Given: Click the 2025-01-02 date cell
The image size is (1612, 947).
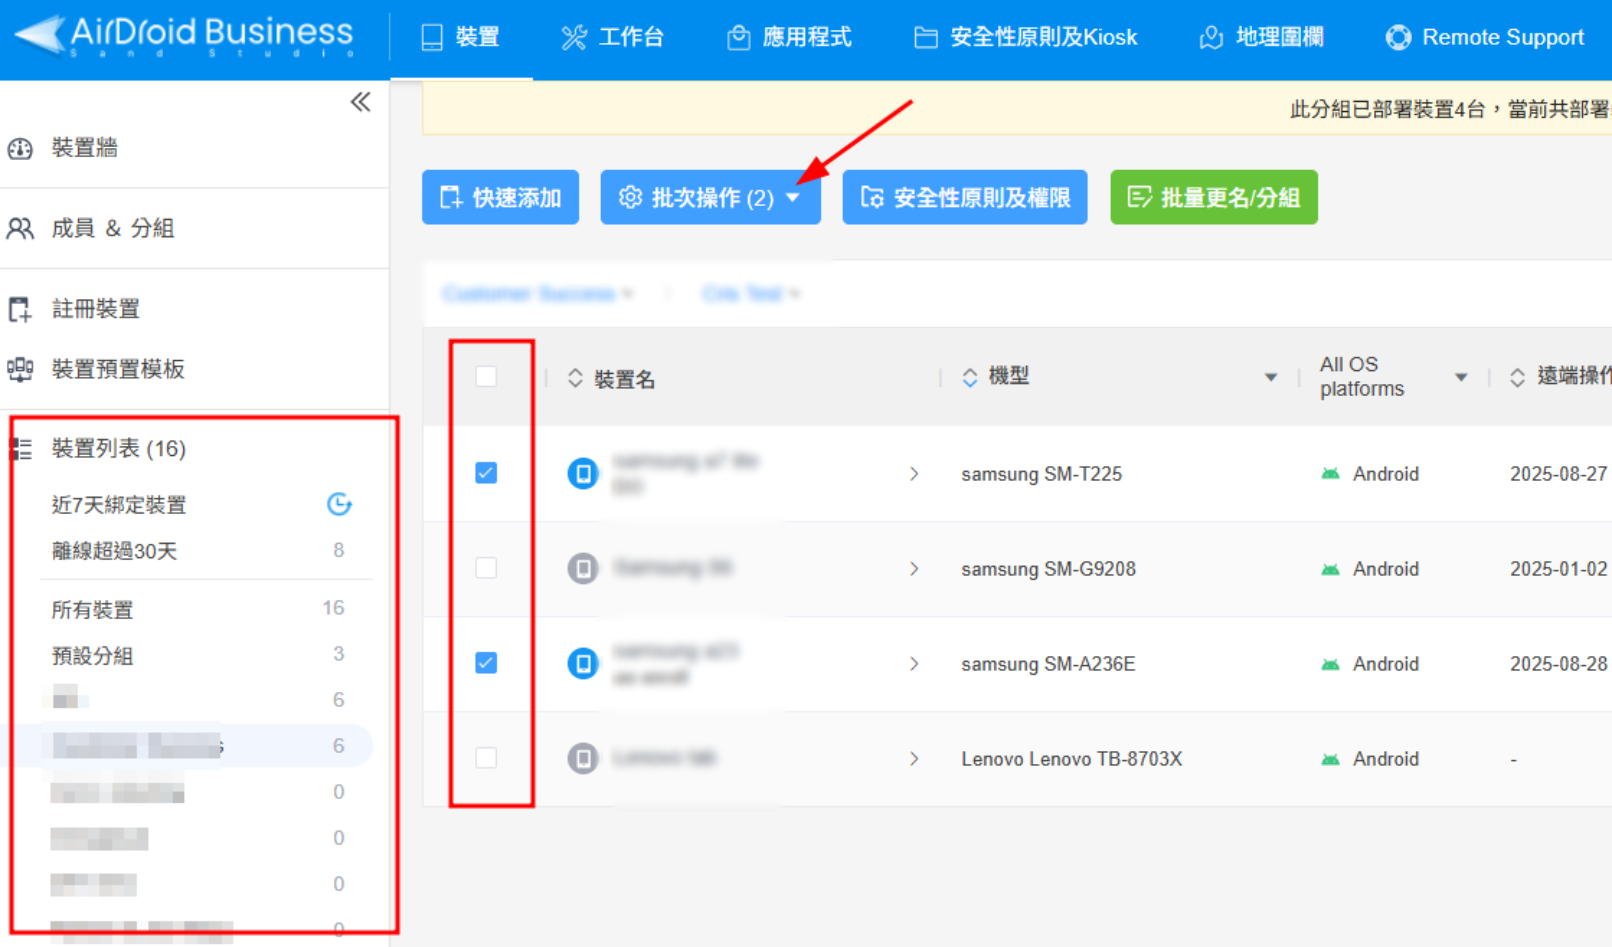Looking at the screenshot, I should click(x=1559, y=569).
